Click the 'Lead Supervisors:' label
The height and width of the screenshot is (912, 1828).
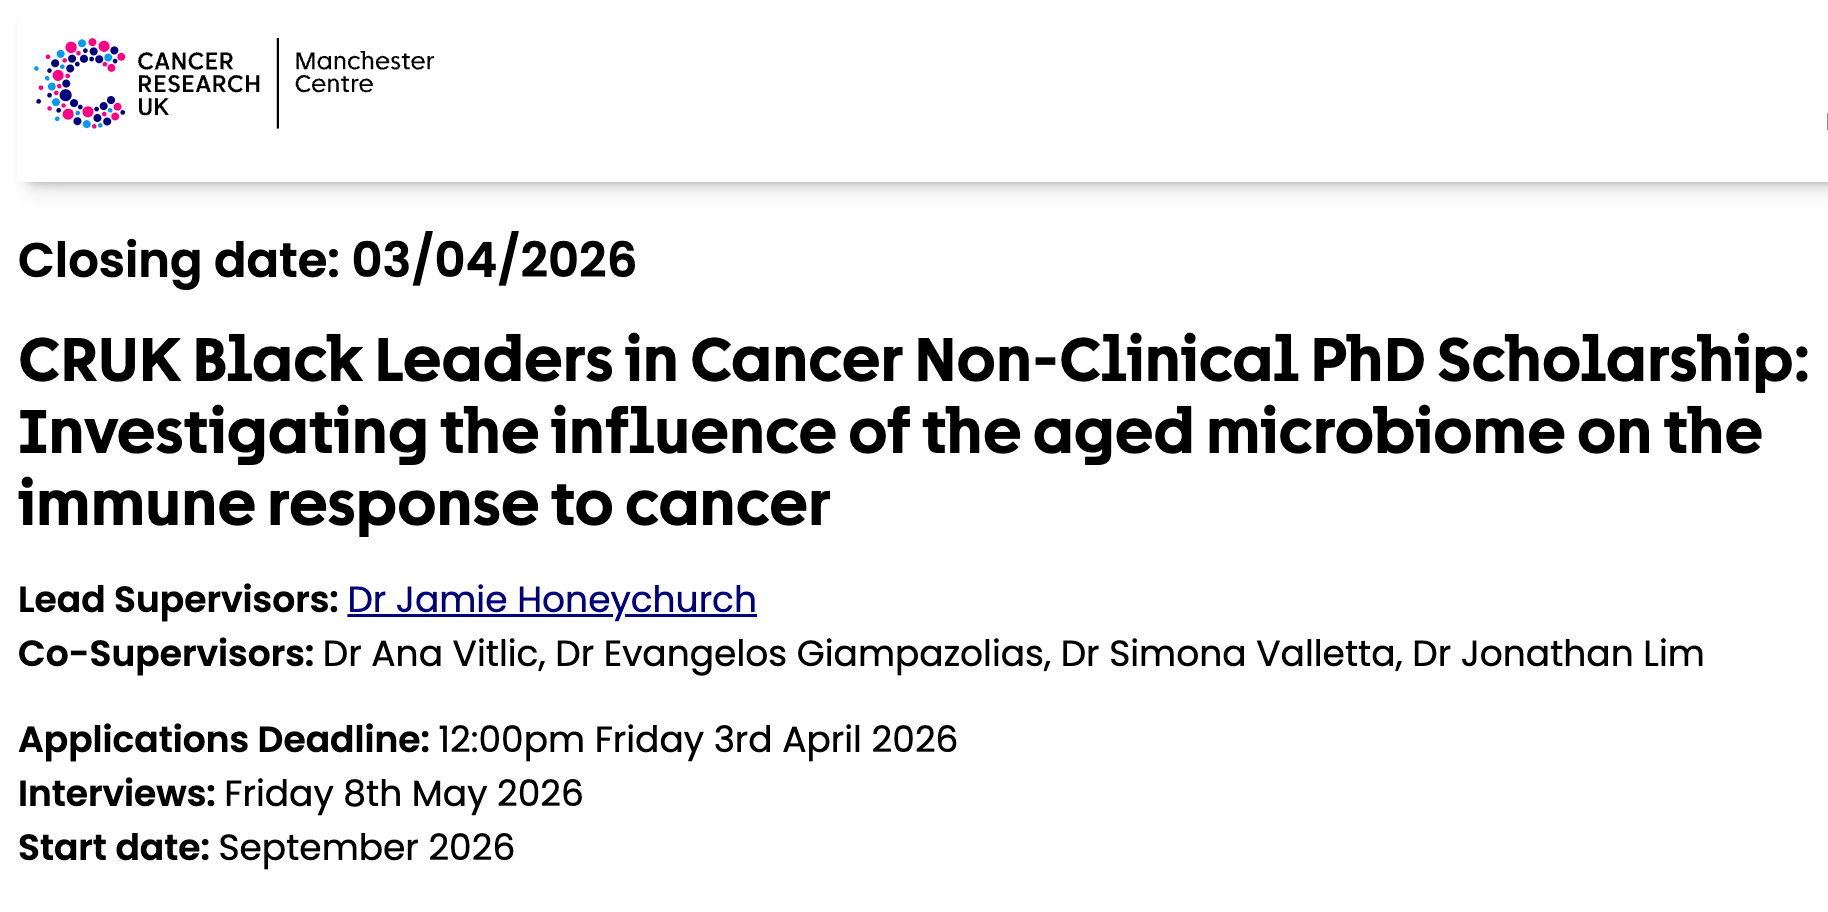click(179, 600)
